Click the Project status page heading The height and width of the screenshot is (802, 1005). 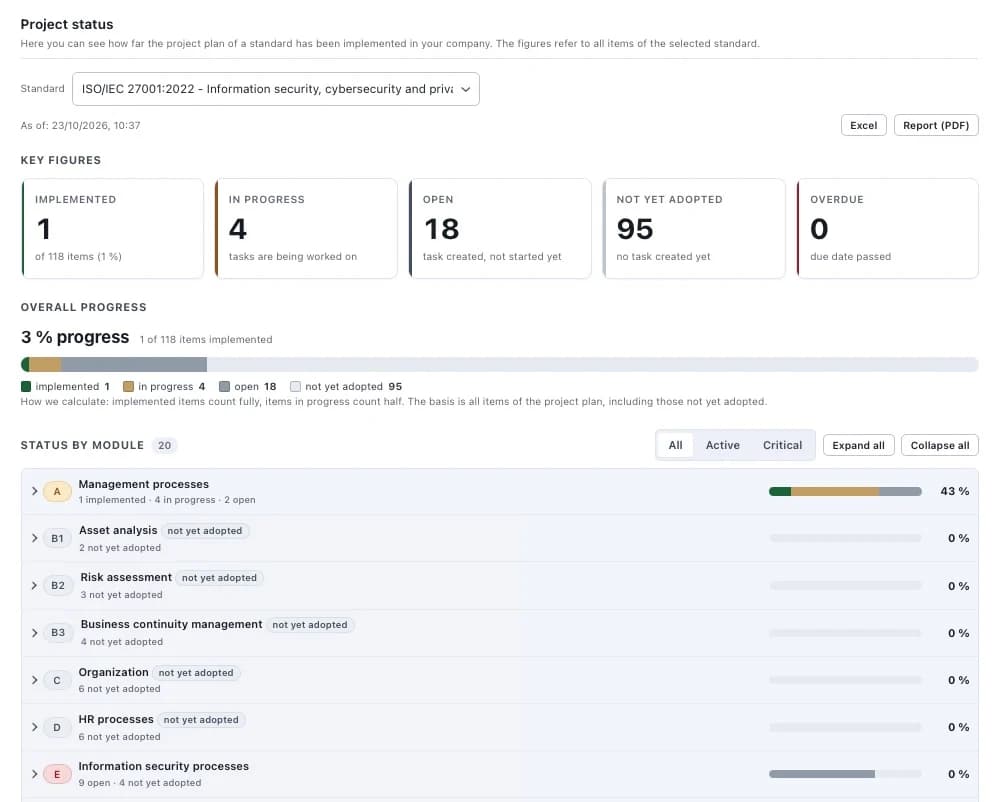click(67, 24)
